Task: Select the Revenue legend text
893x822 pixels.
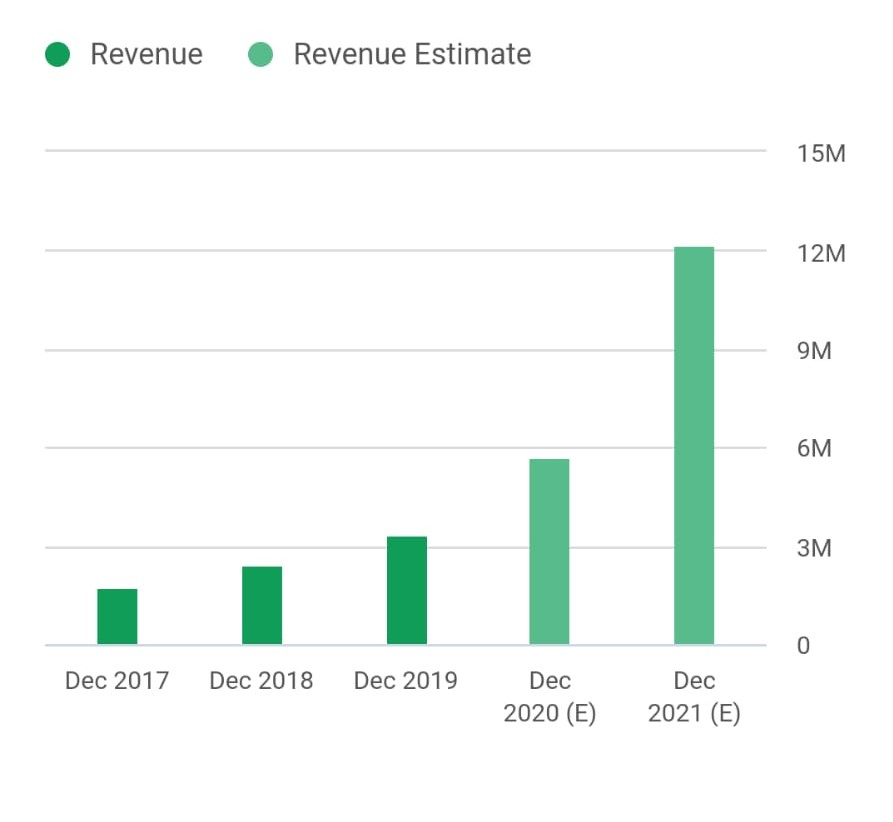Action: [x=146, y=54]
